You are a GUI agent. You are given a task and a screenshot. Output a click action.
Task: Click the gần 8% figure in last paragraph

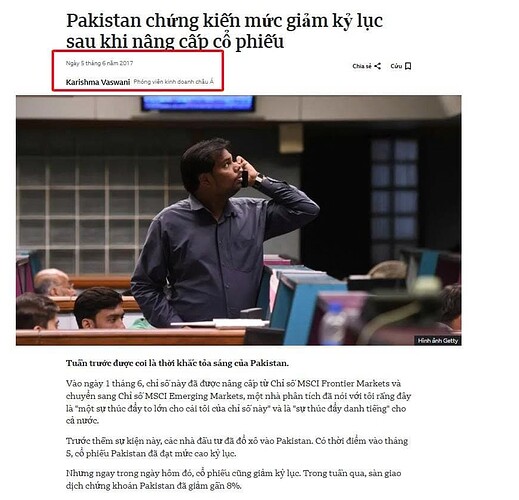point(225,486)
